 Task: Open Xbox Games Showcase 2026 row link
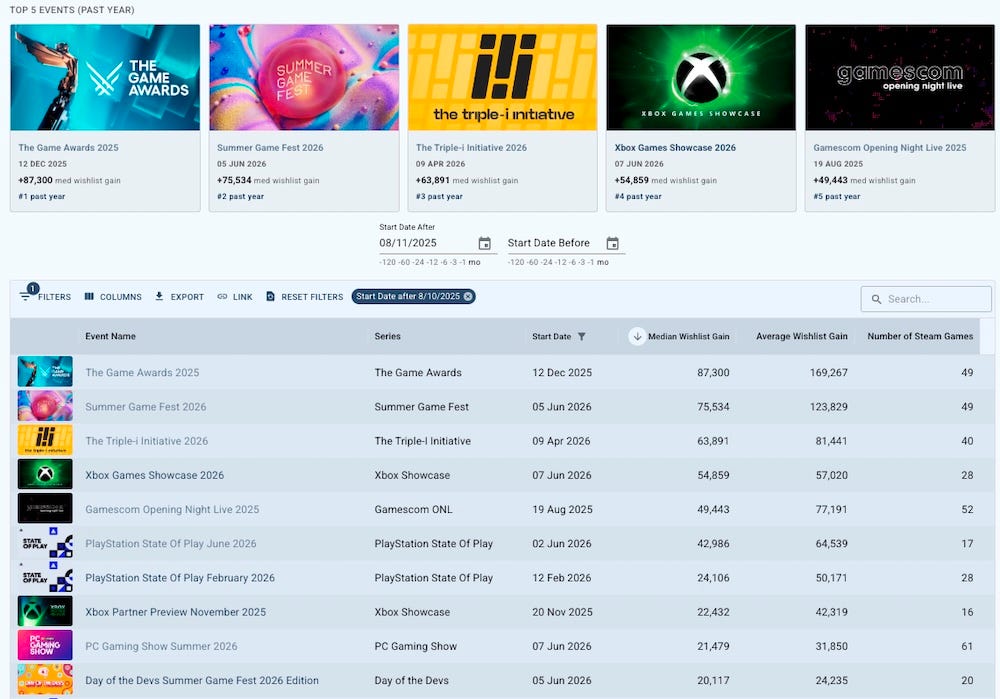[154, 475]
